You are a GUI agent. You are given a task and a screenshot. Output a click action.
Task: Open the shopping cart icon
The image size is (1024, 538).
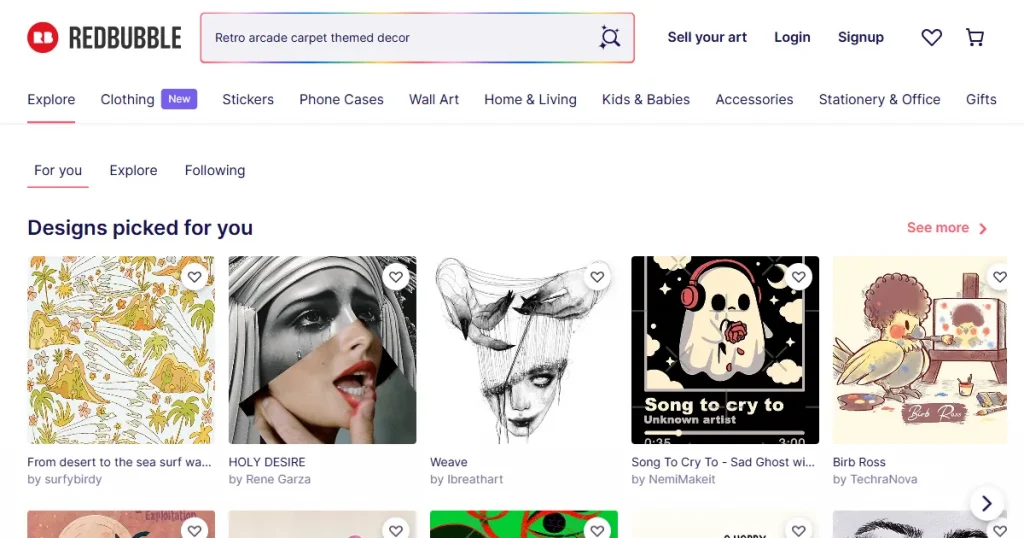click(x=975, y=37)
